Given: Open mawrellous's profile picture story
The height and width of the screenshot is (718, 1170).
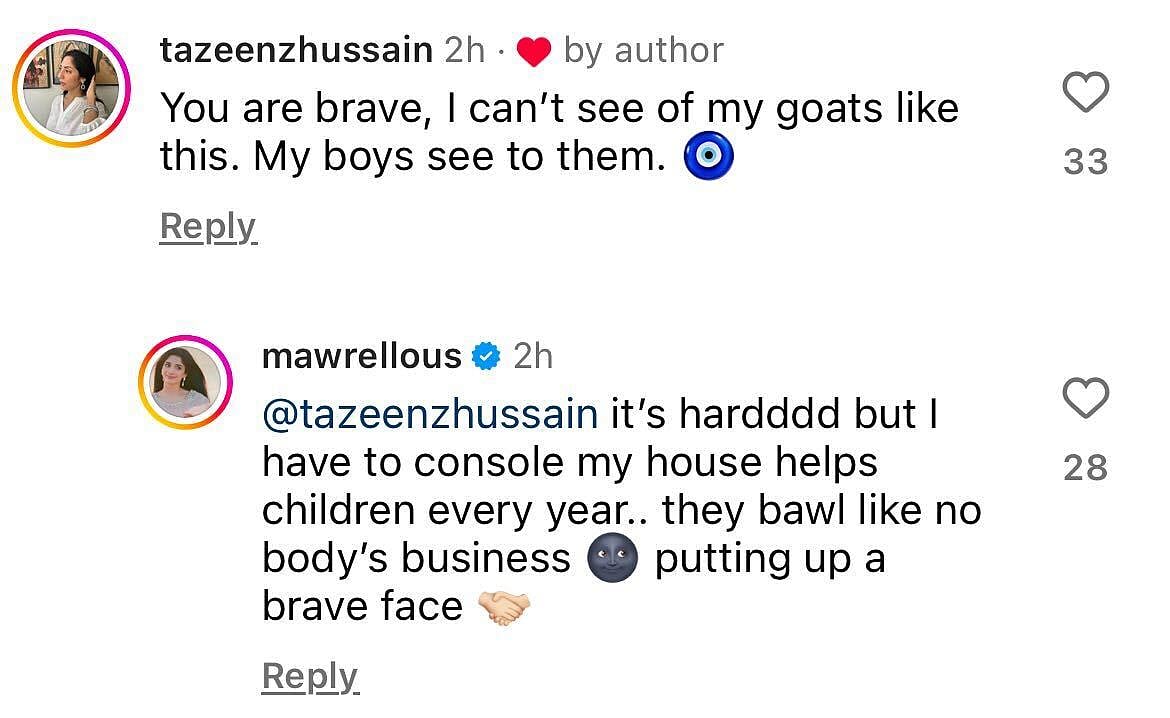Looking at the screenshot, I should click(185, 382).
